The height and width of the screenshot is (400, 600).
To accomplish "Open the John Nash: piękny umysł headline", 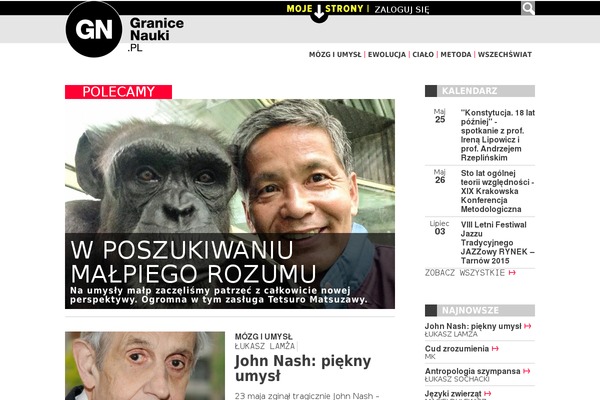I will (303, 368).
